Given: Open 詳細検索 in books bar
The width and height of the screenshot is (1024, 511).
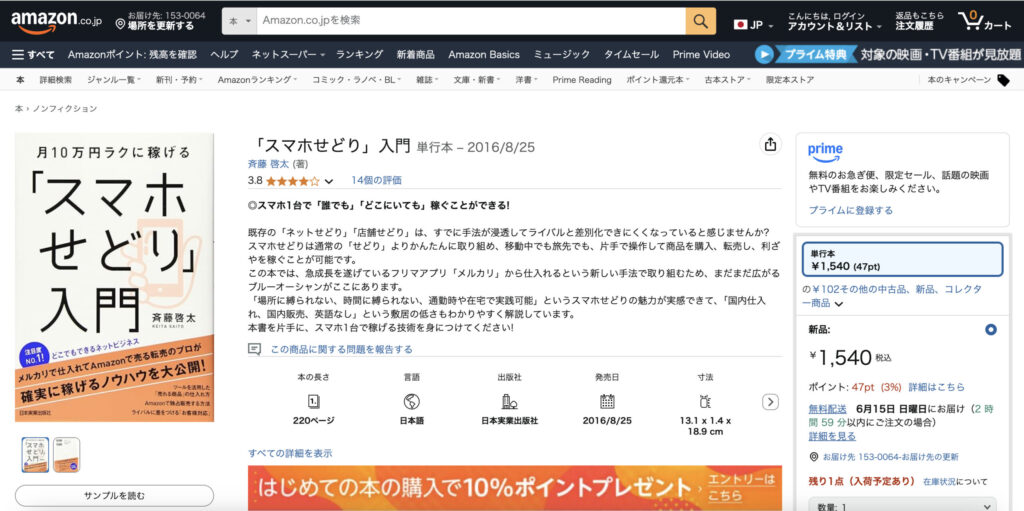Looking at the screenshot, I should coord(56,80).
